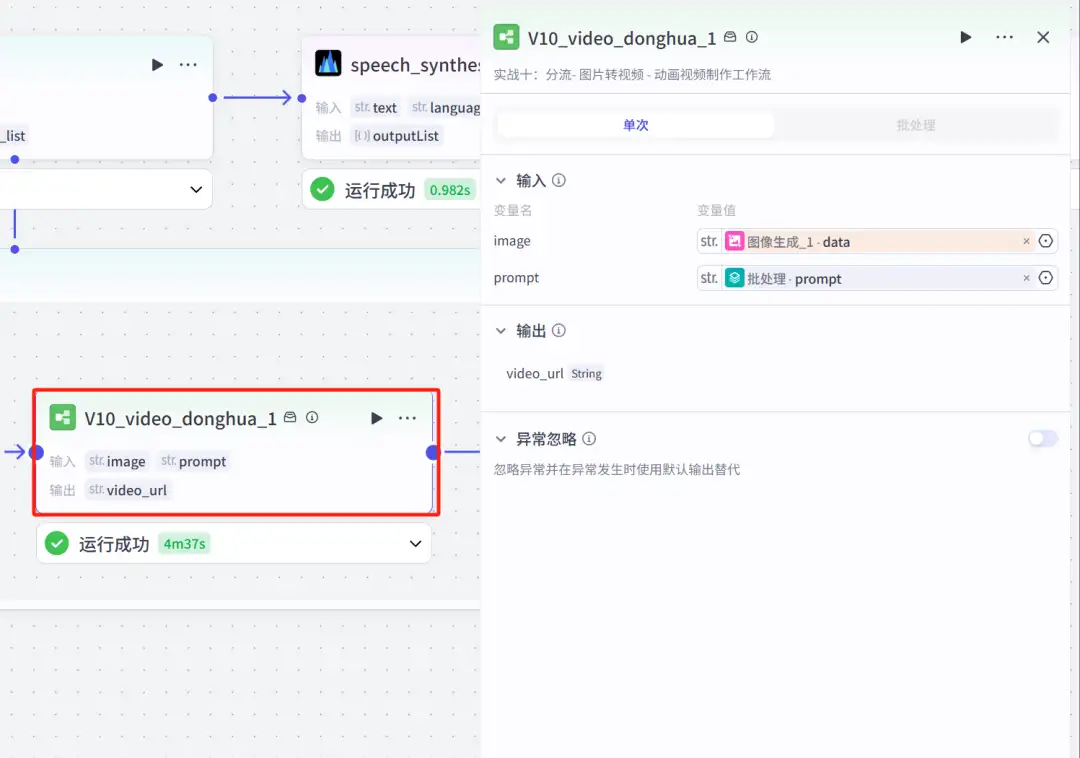
Task: Click the green workflow icon in panel header
Action: pyautogui.click(x=506, y=37)
